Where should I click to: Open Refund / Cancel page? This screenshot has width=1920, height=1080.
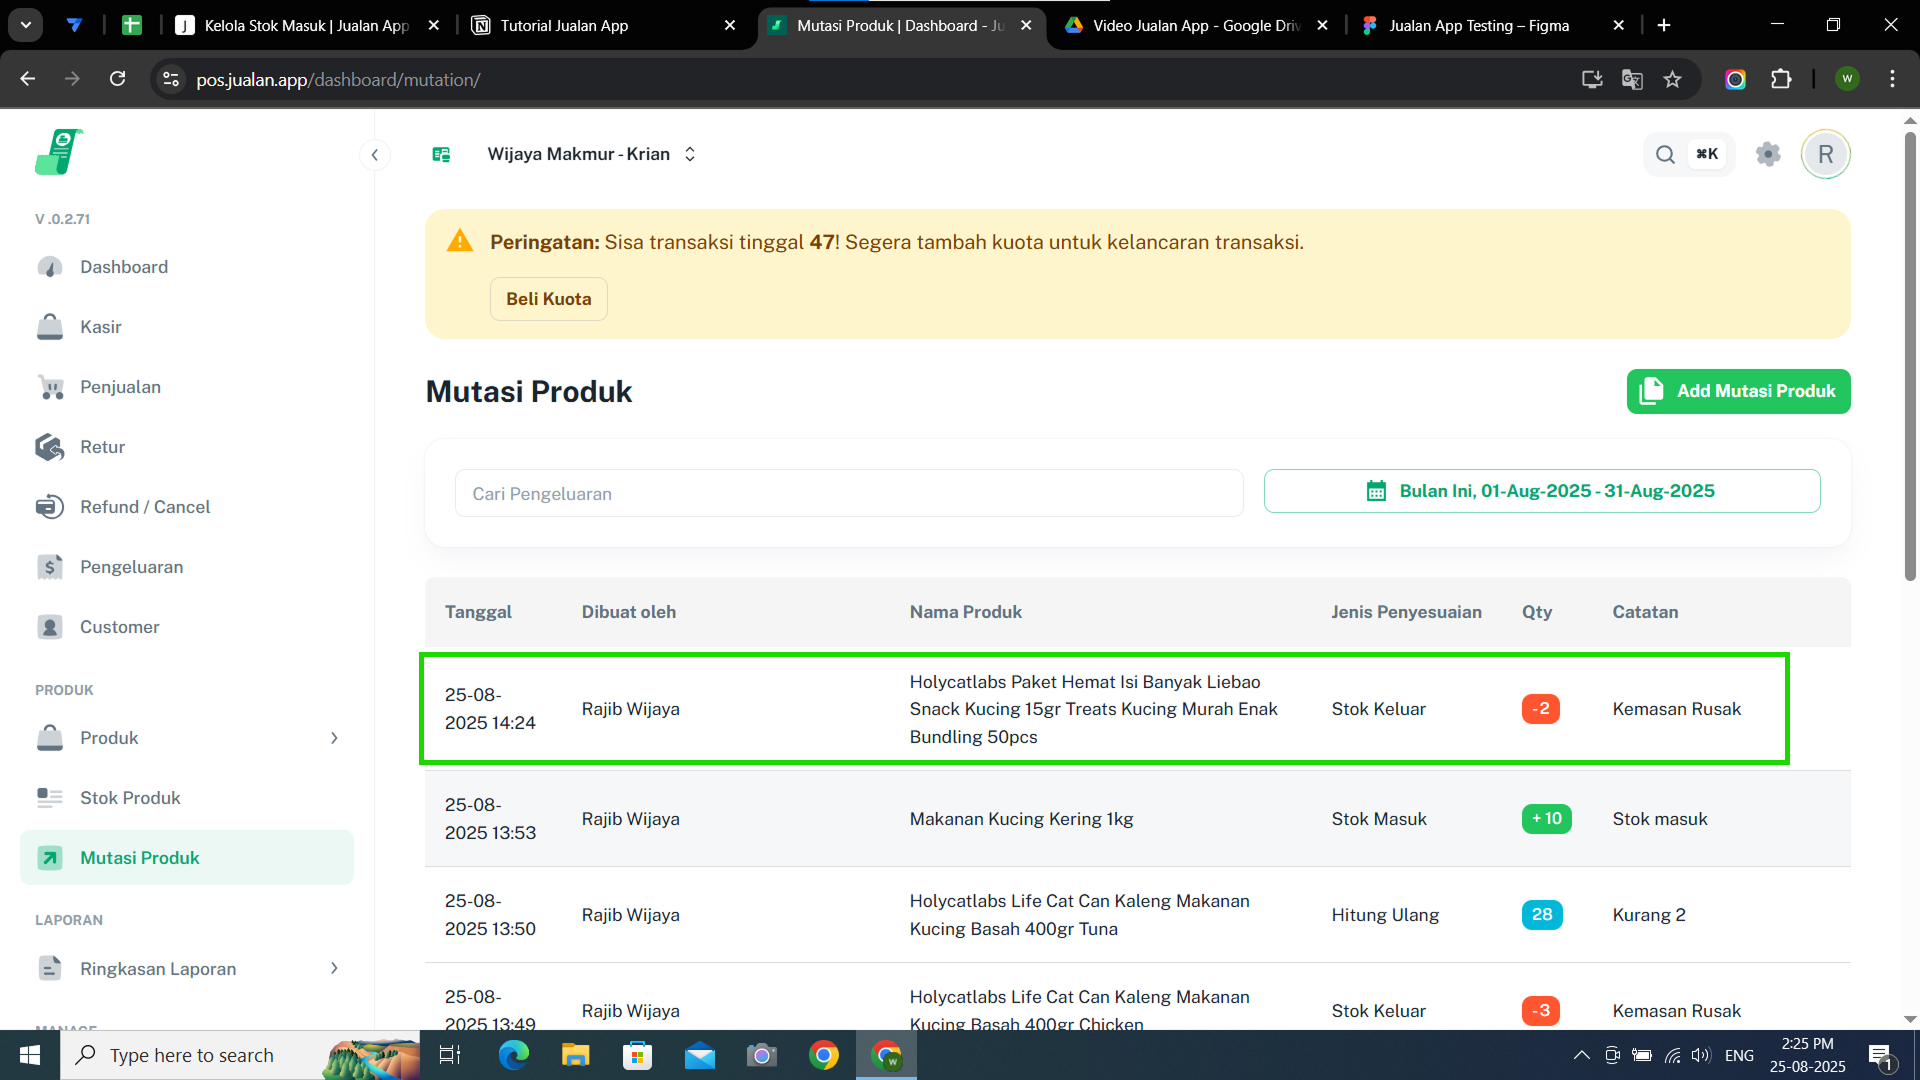pyautogui.click(x=144, y=507)
